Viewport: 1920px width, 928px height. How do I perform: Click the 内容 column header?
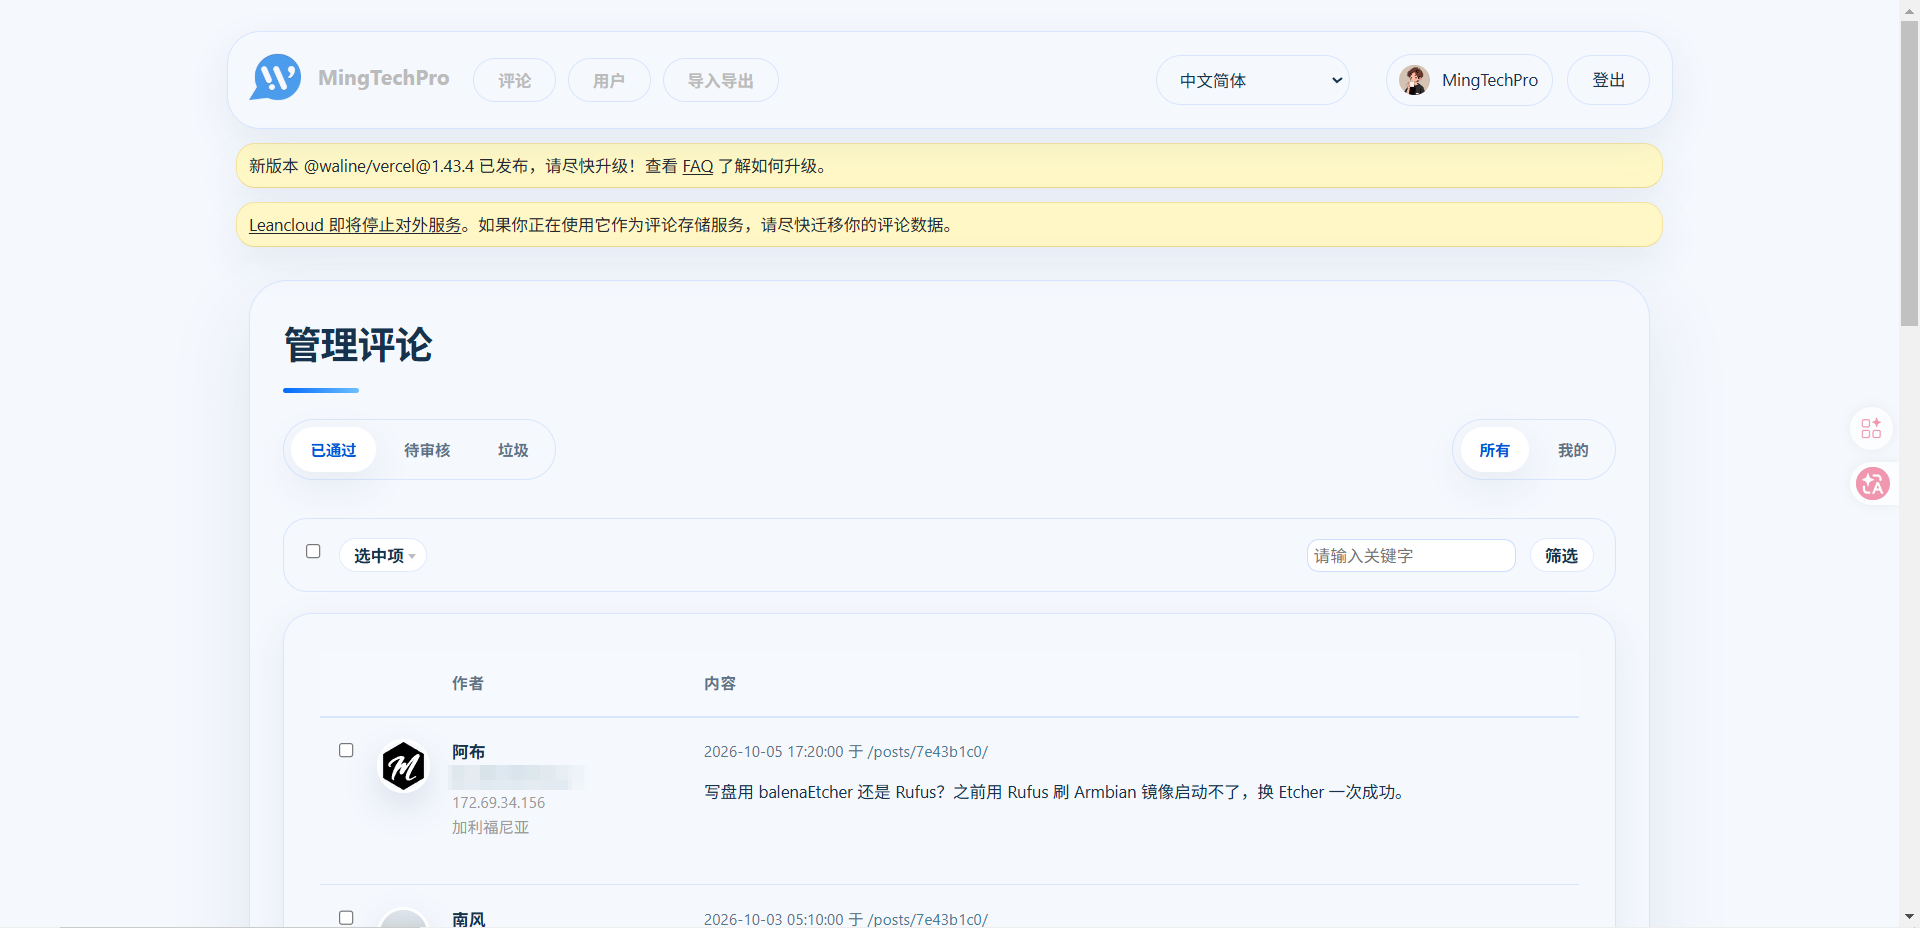coord(720,683)
